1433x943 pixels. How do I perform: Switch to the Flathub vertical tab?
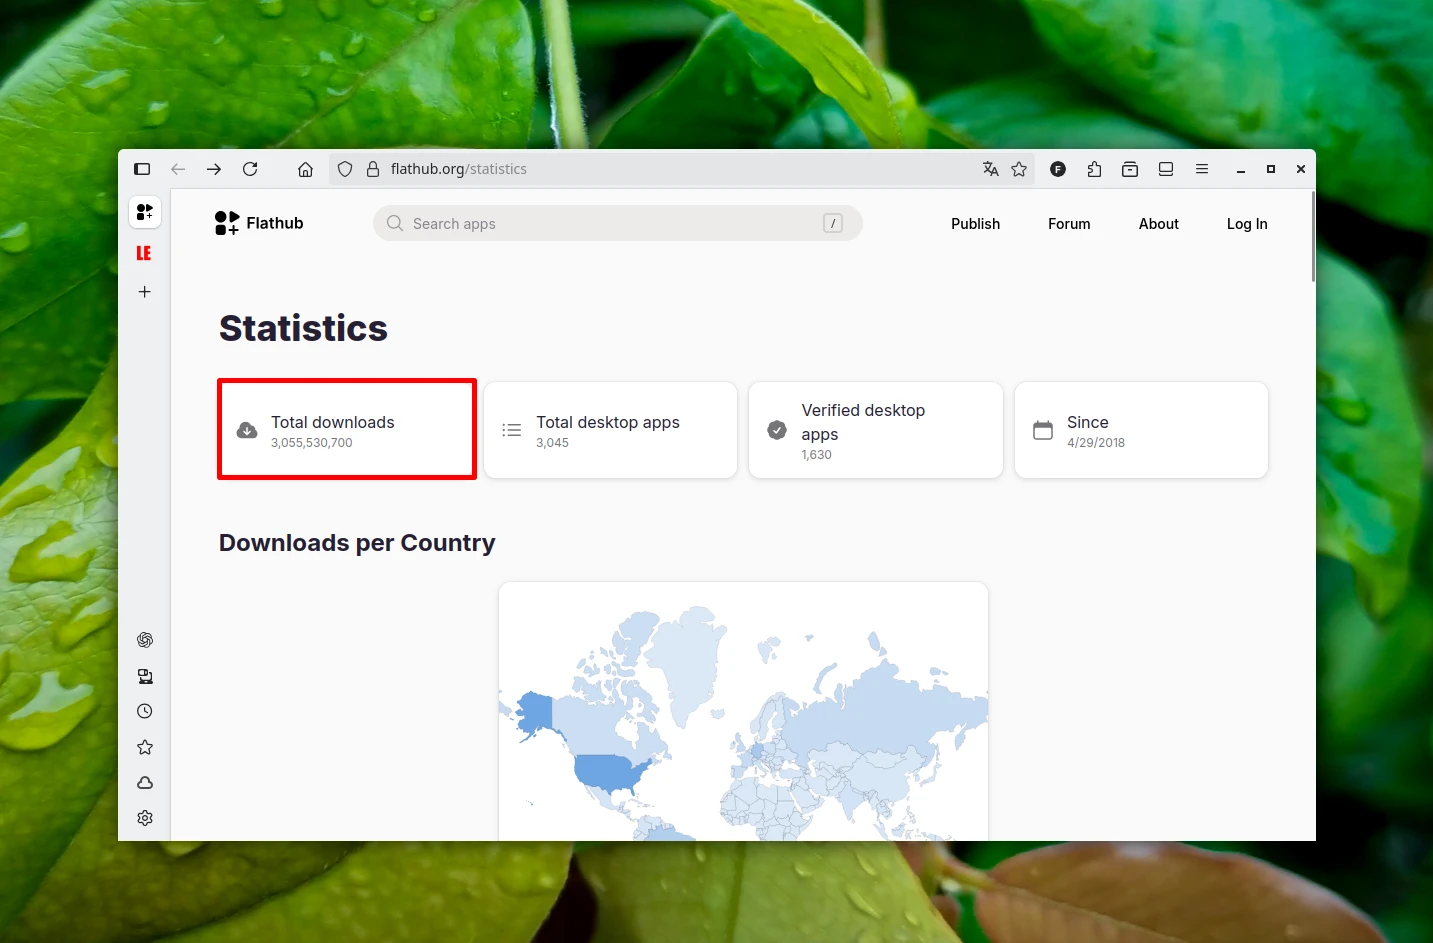pyautogui.click(x=145, y=212)
